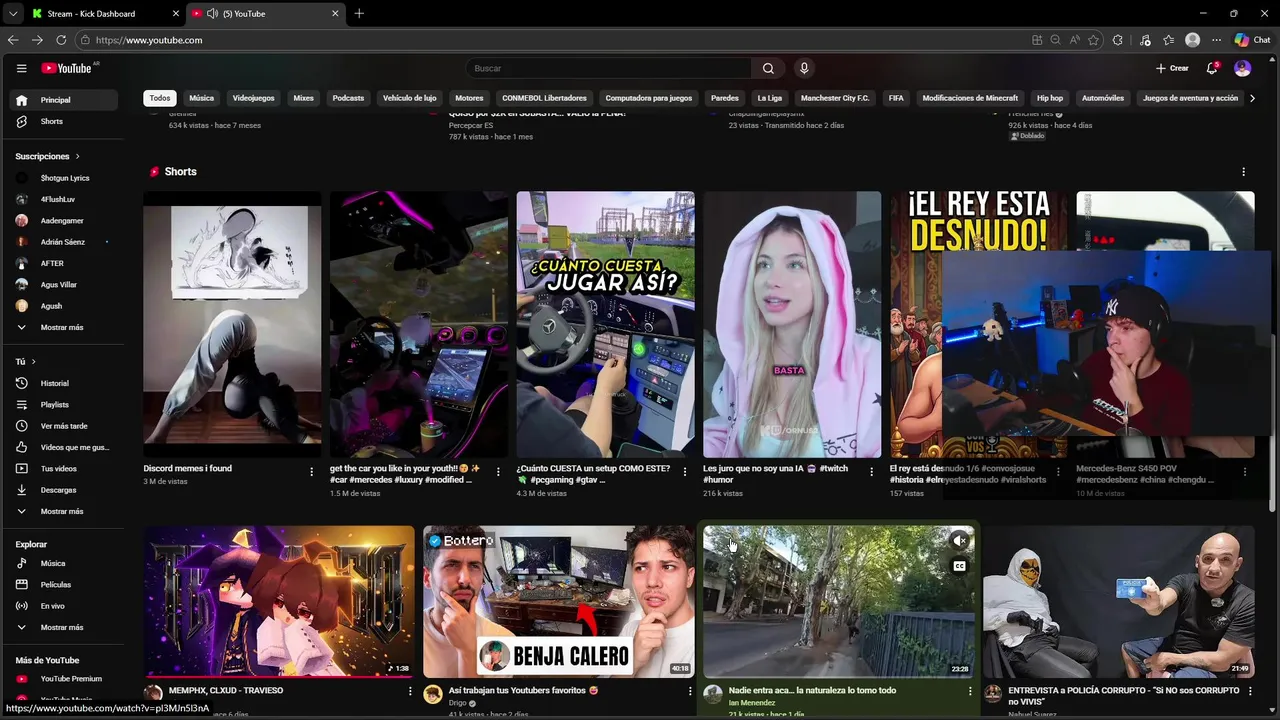Click the Crear plus button
1280x720 pixels.
click(1172, 68)
